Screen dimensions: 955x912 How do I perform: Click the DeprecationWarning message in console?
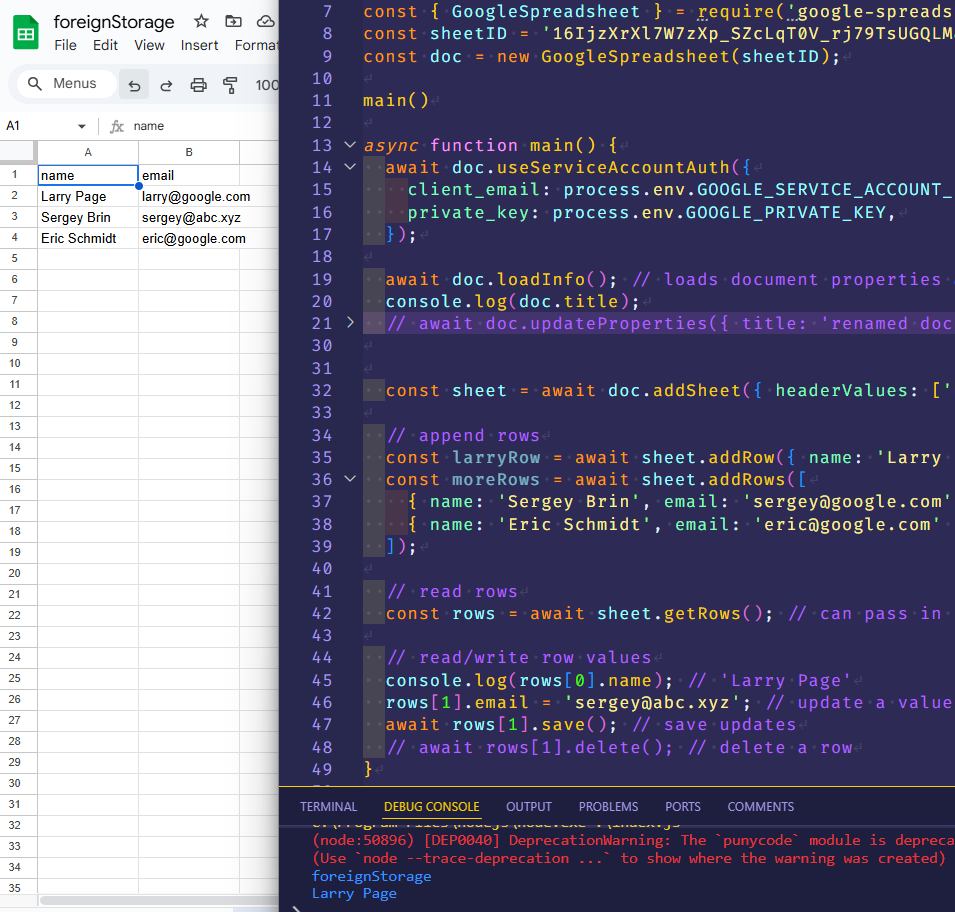click(633, 841)
